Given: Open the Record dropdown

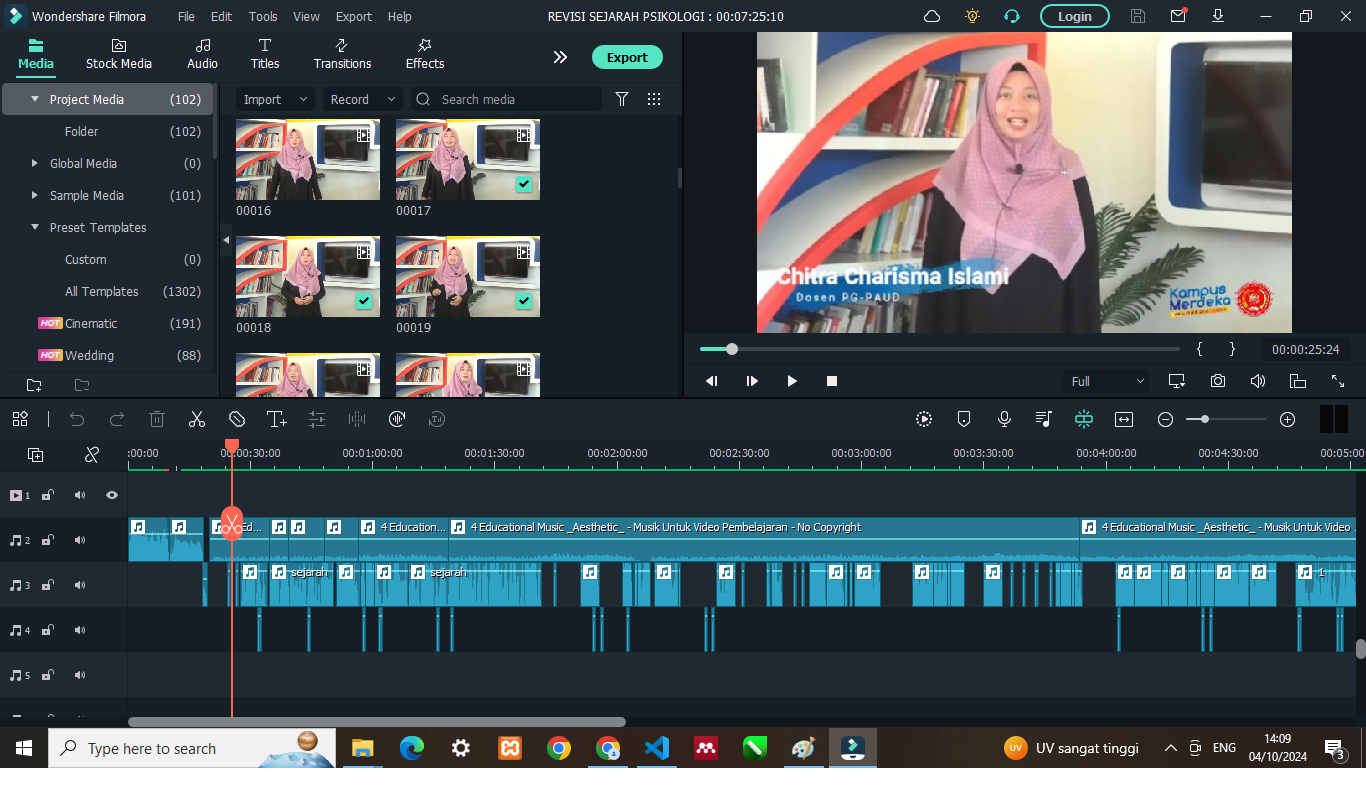Looking at the screenshot, I should tap(361, 99).
